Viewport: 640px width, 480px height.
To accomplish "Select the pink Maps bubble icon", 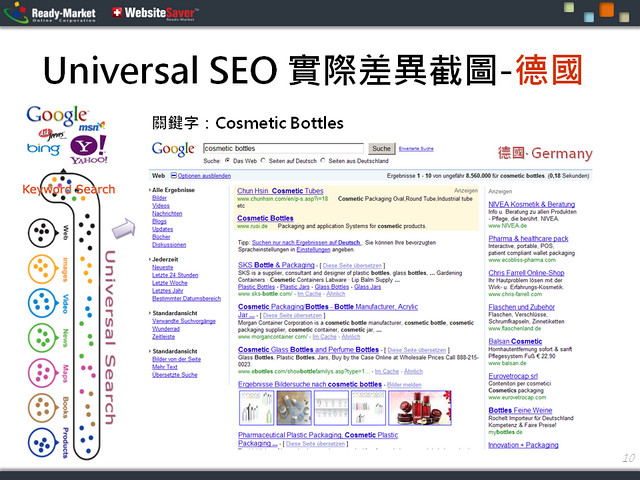I will pyautogui.click(x=42, y=373).
